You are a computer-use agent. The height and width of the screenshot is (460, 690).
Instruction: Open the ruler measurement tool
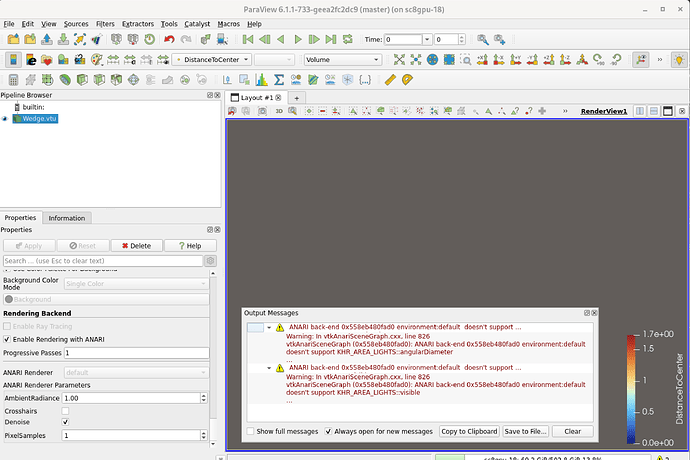click(390, 80)
